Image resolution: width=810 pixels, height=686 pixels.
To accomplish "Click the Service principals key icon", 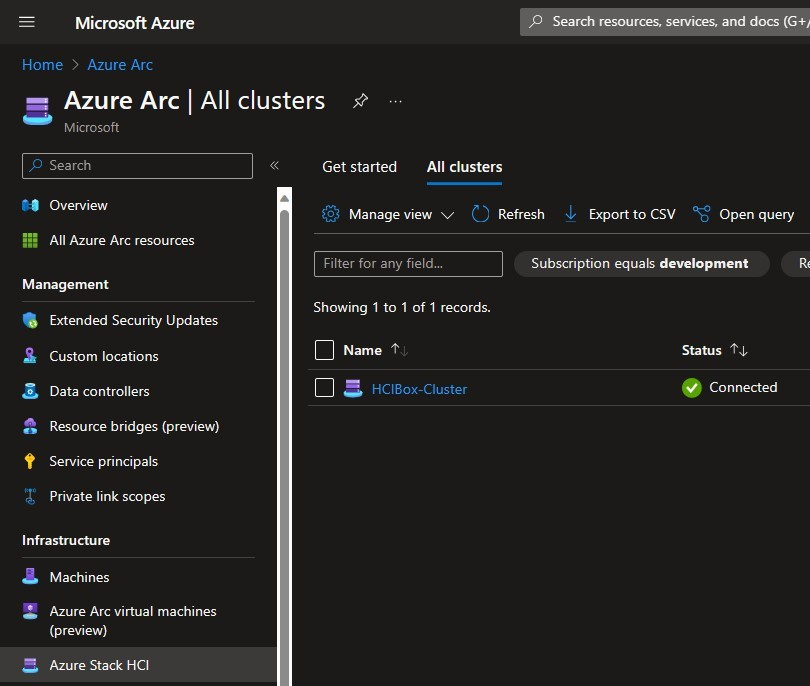I will coord(30,461).
